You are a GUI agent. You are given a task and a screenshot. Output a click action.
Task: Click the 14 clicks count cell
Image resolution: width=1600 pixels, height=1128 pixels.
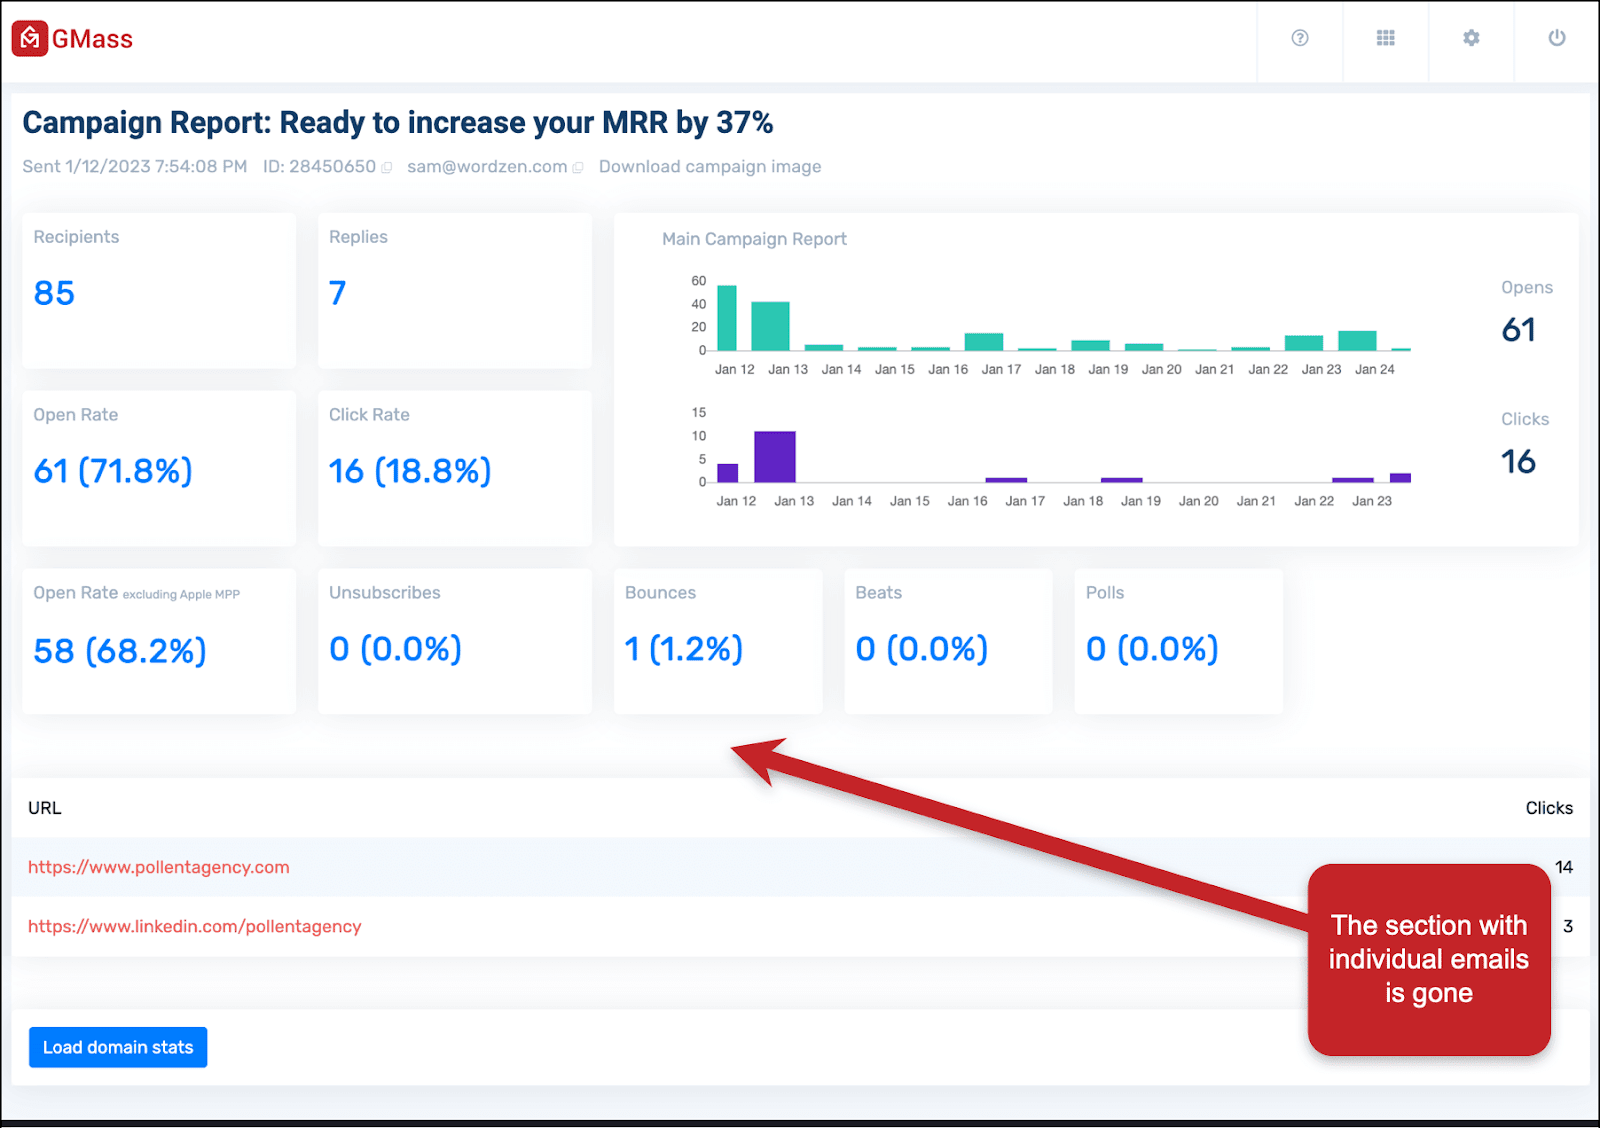1564,867
